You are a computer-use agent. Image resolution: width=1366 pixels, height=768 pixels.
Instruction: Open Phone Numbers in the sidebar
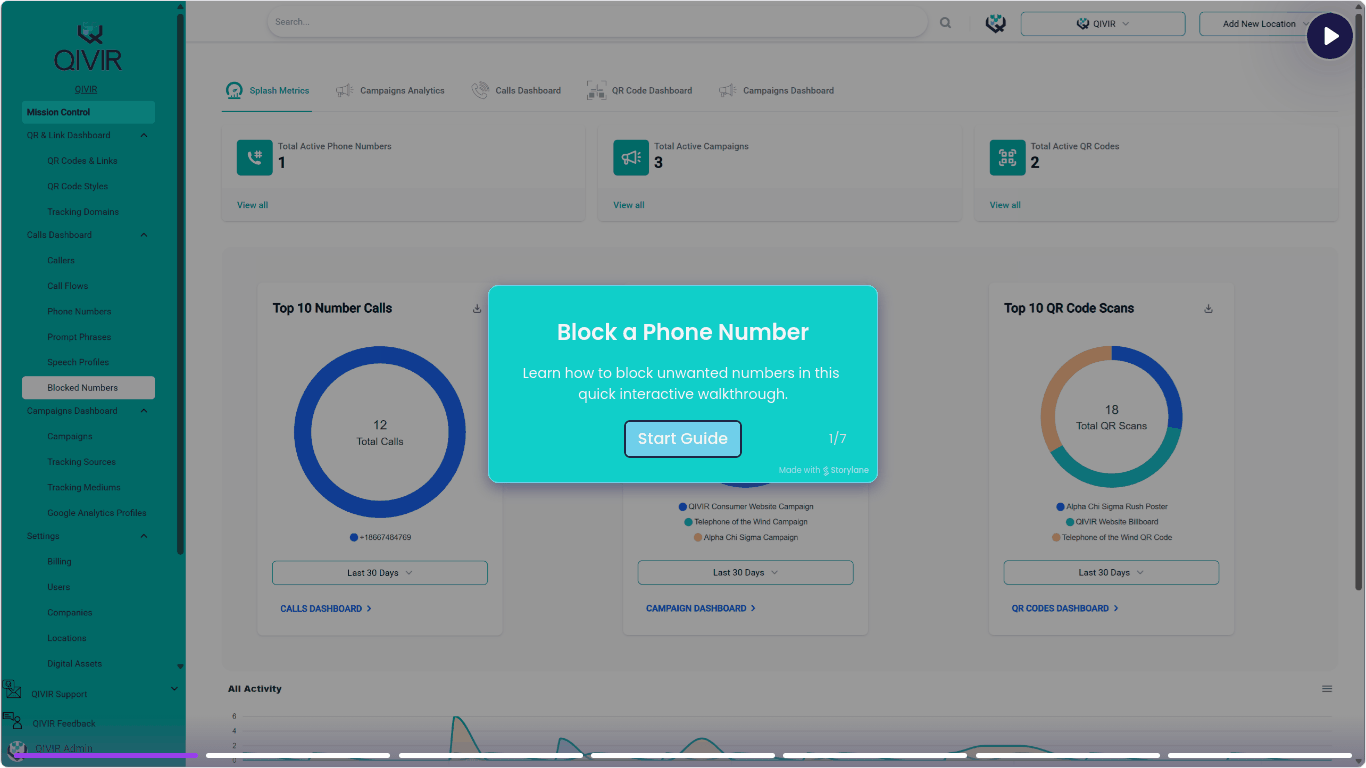79,312
